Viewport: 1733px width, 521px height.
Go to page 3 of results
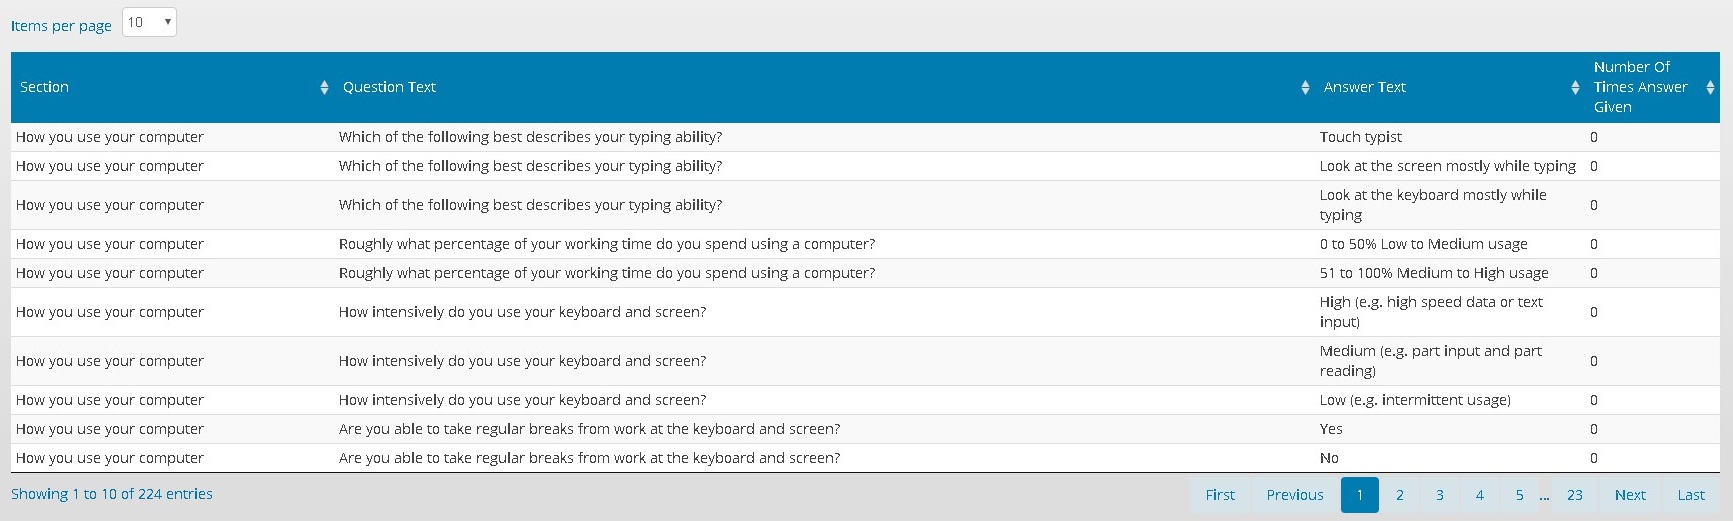pos(1439,495)
